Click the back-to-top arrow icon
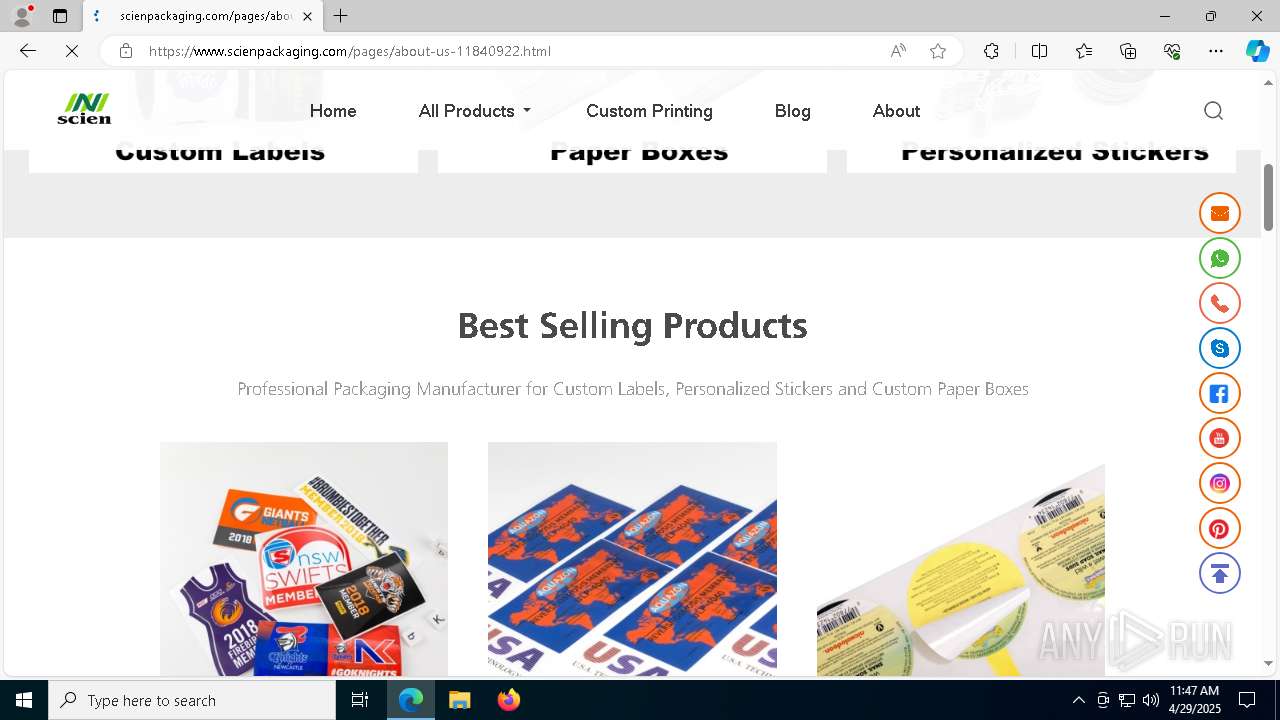The height and width of the screenshot is (720, 1280). tap(1219, 573)
